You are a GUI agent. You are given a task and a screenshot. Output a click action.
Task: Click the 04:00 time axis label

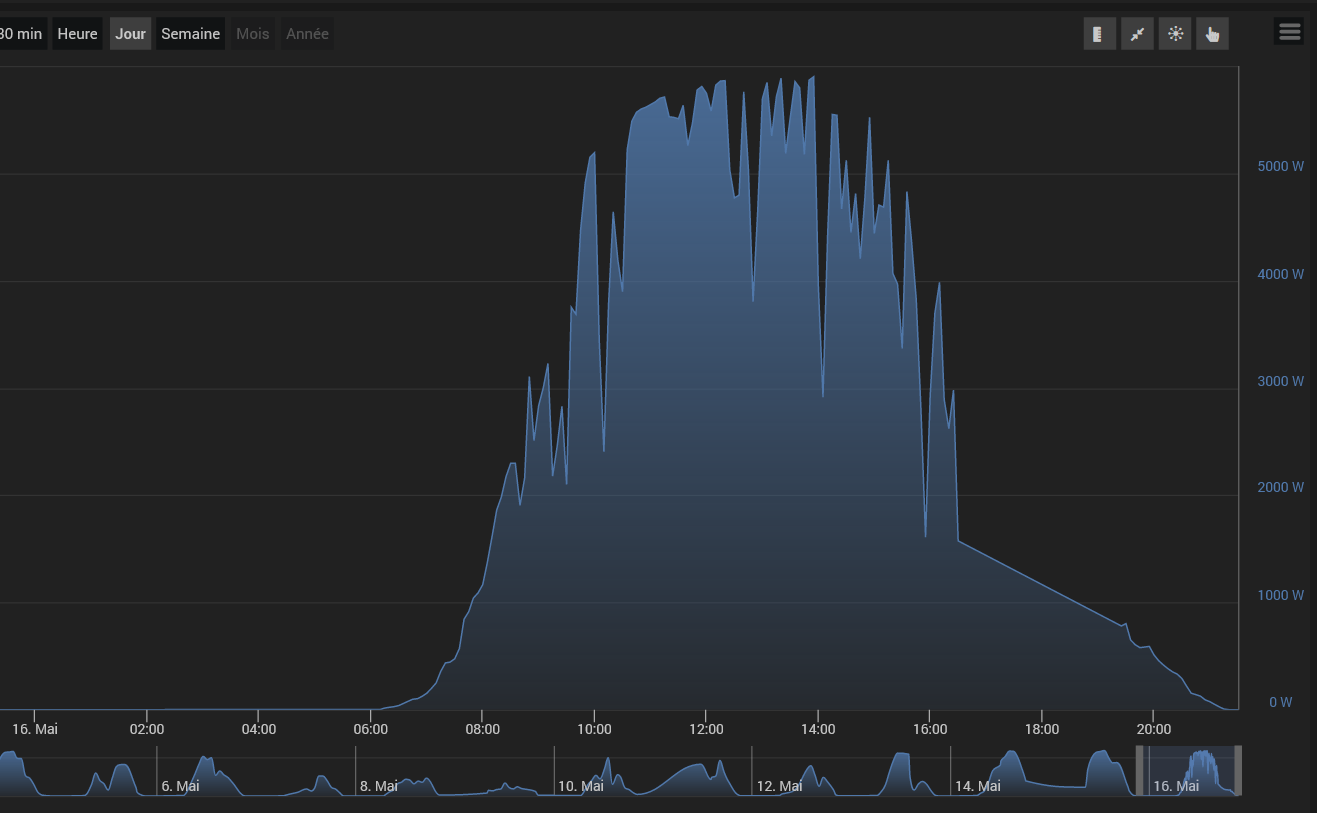(259, 729)
